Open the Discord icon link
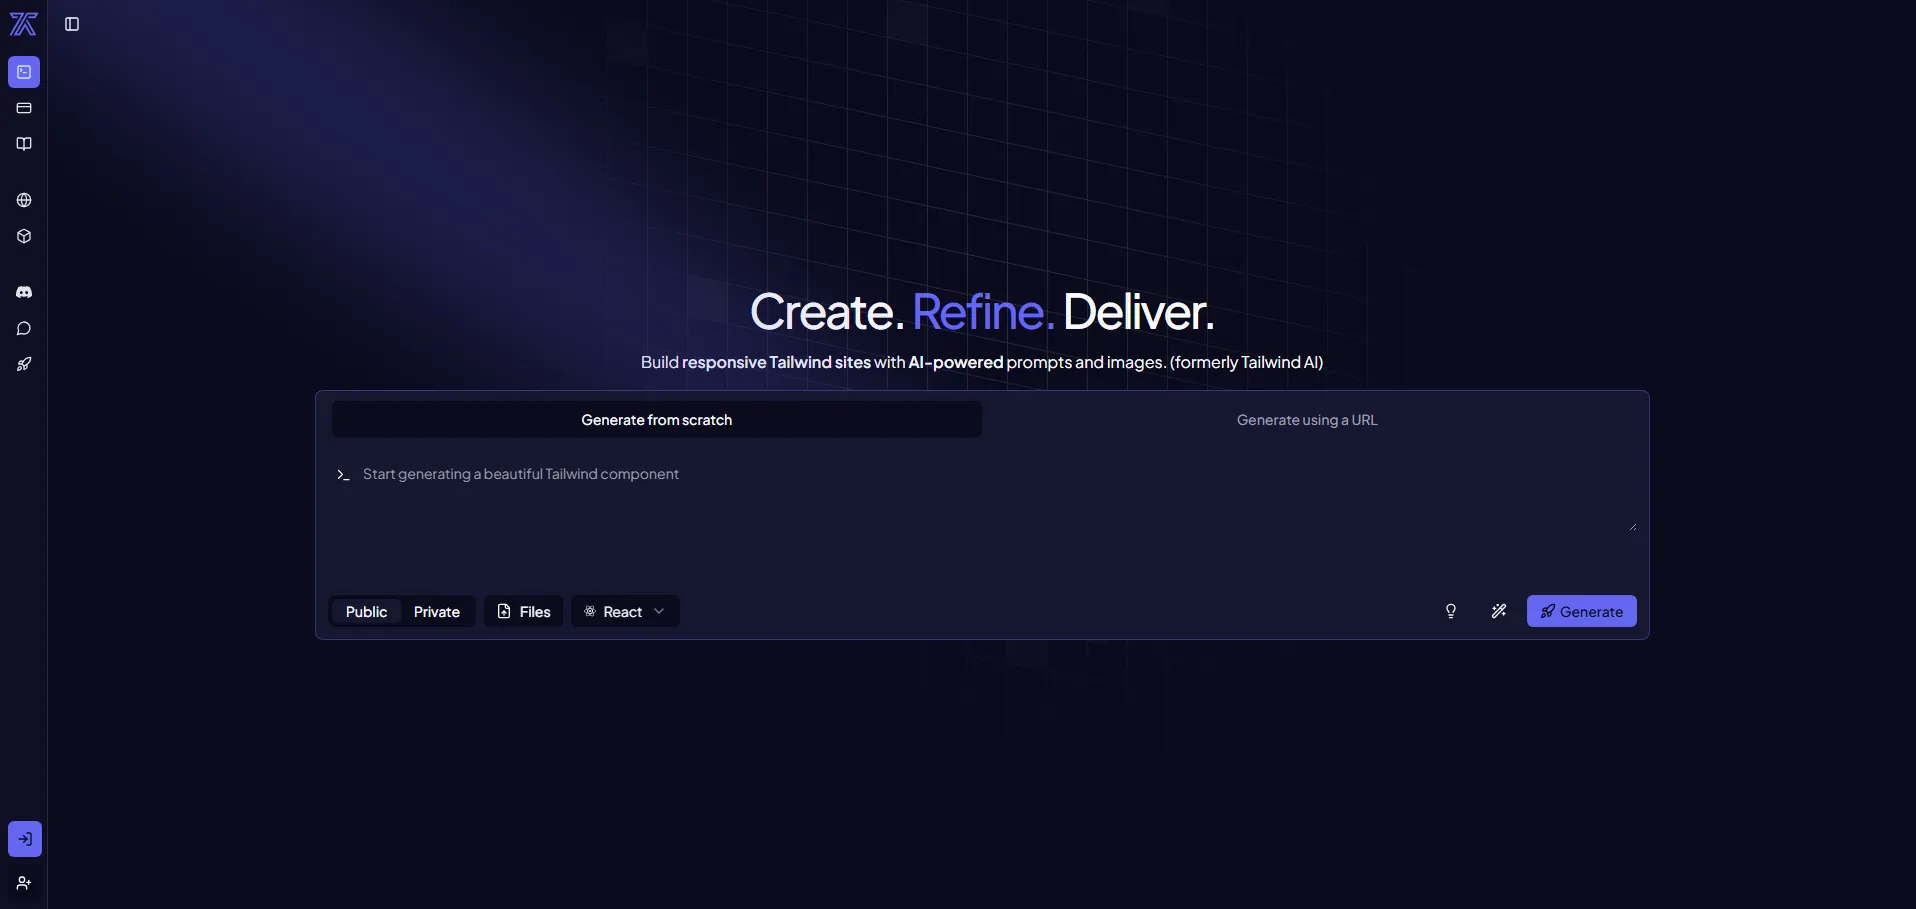1916x909 pixels. pyautogui.click(x=24, y=292)
